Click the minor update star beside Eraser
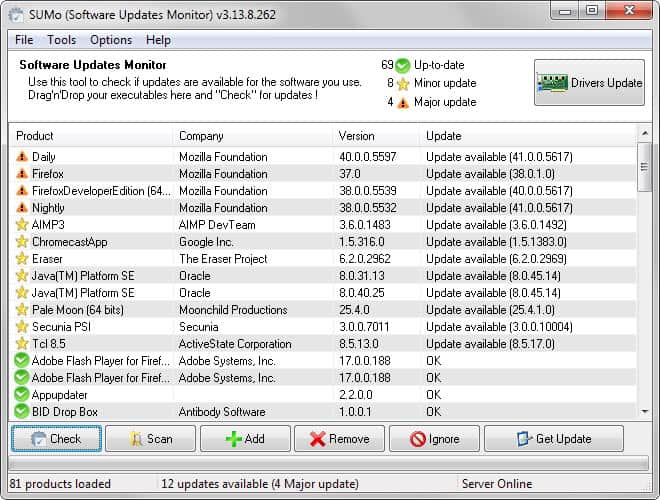Image resolution: width=660 pixels, height=500 pixels. coord(21,259)
